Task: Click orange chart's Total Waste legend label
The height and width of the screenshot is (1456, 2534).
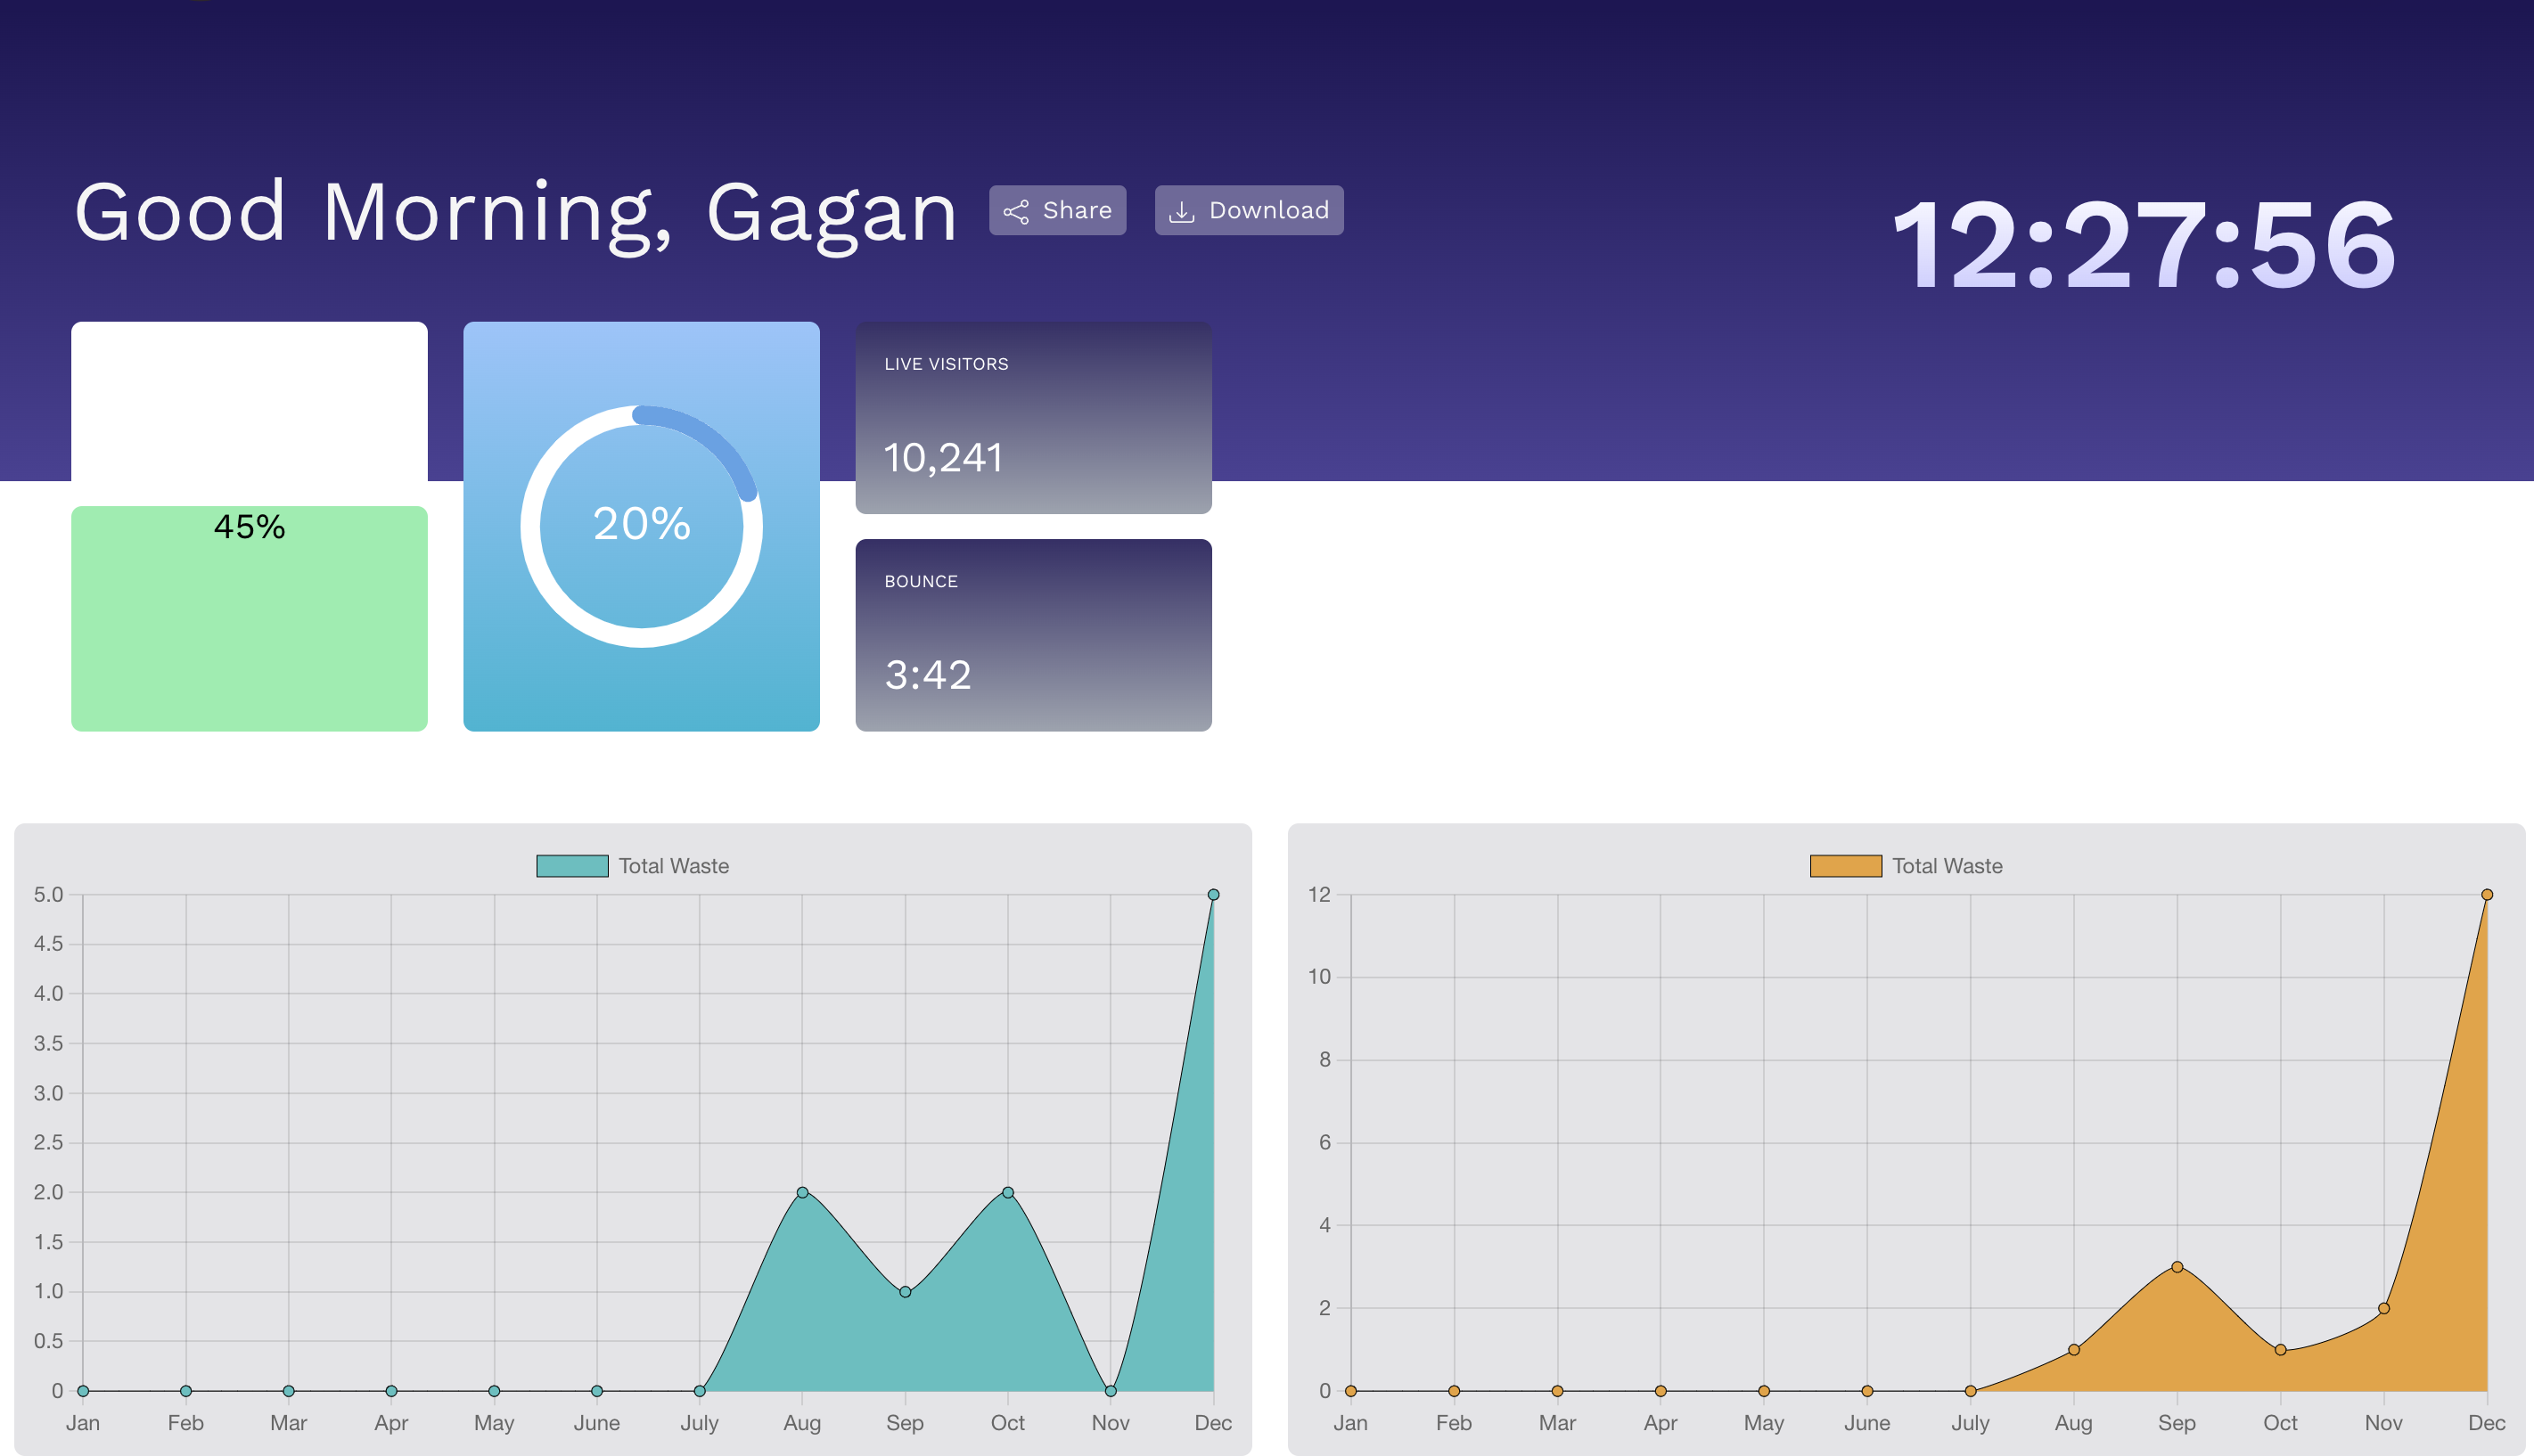Action: [x=1947, y=866]
